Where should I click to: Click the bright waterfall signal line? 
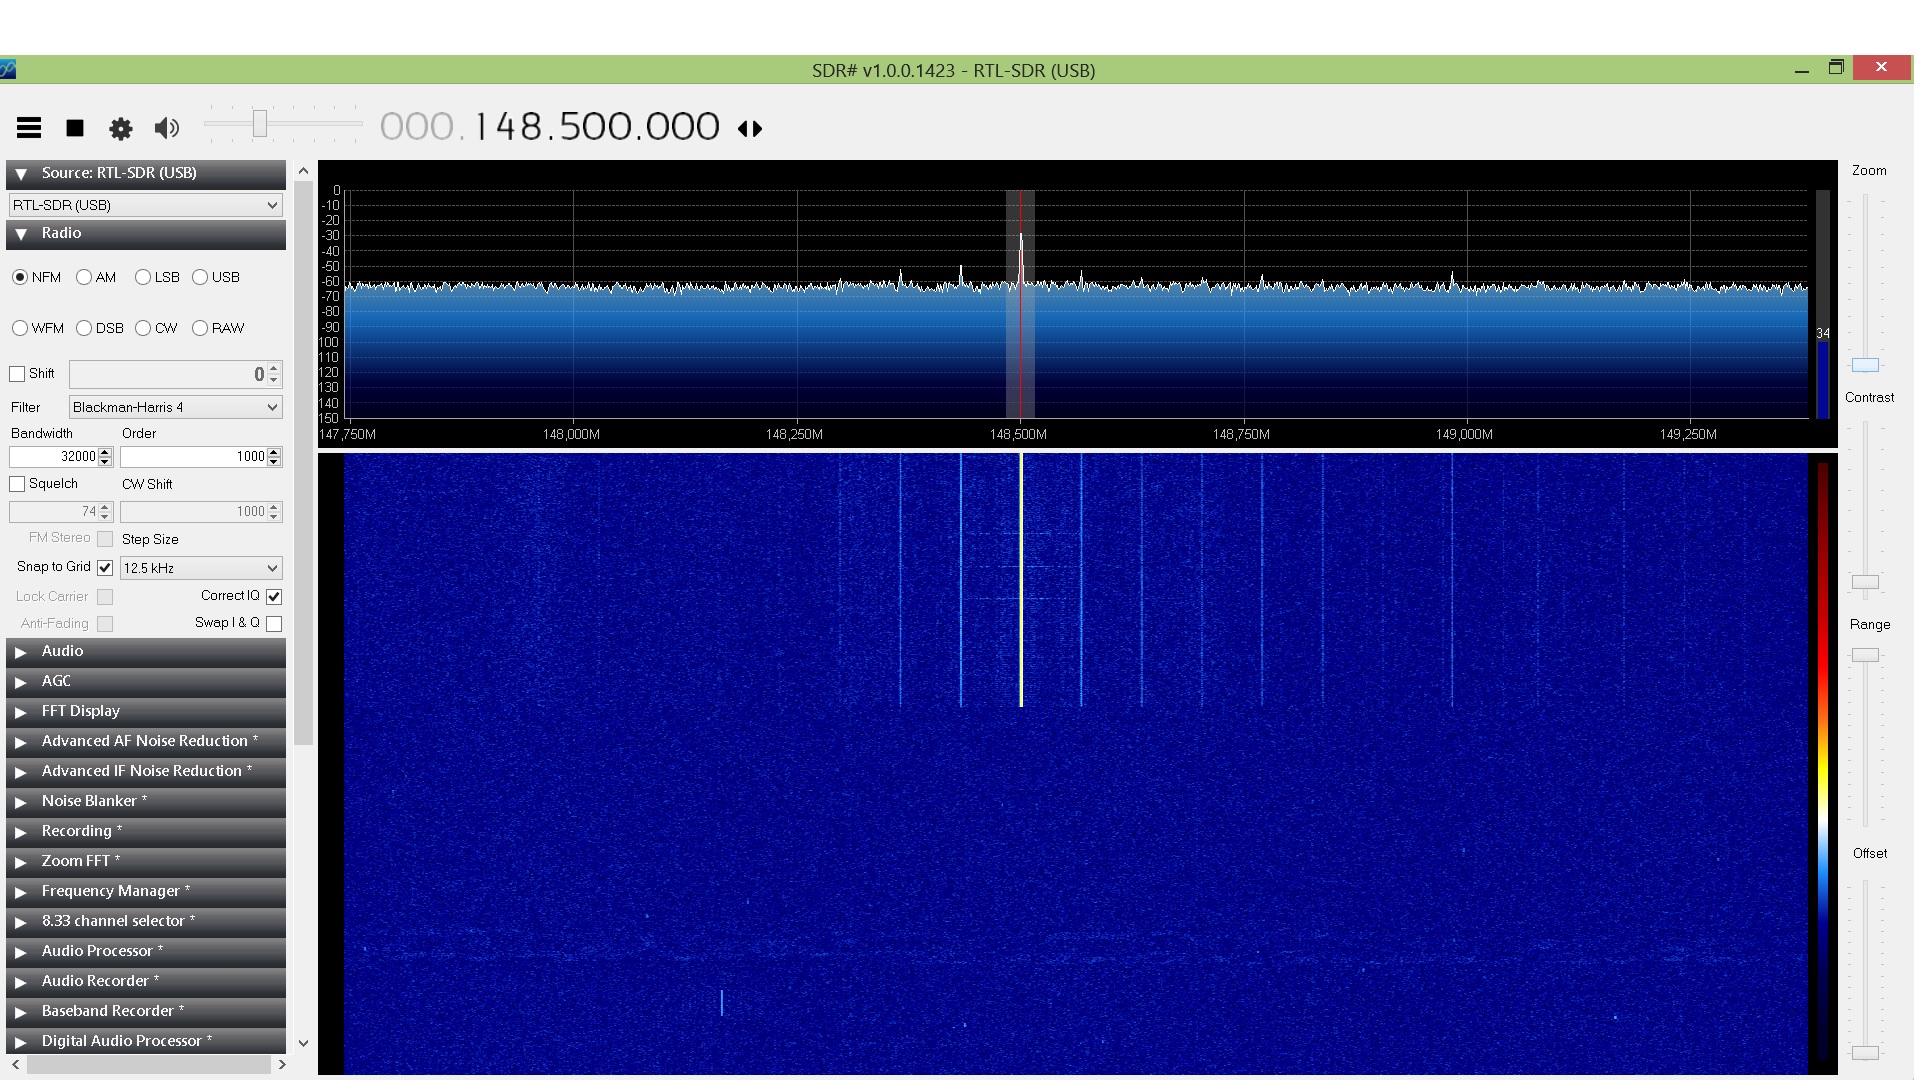click(x=1021, y=580)
